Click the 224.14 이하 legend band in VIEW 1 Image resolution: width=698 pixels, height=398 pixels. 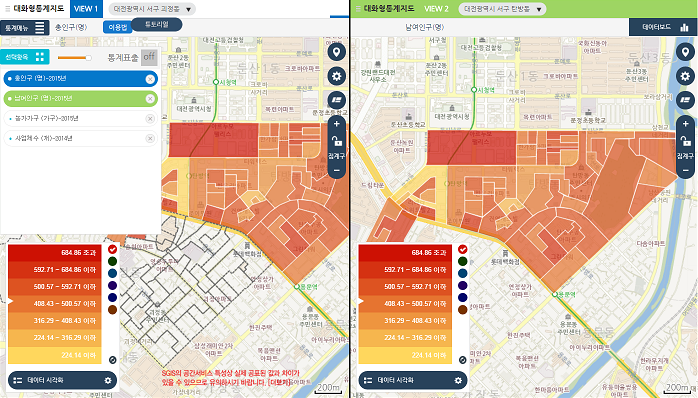click(54, 355)
